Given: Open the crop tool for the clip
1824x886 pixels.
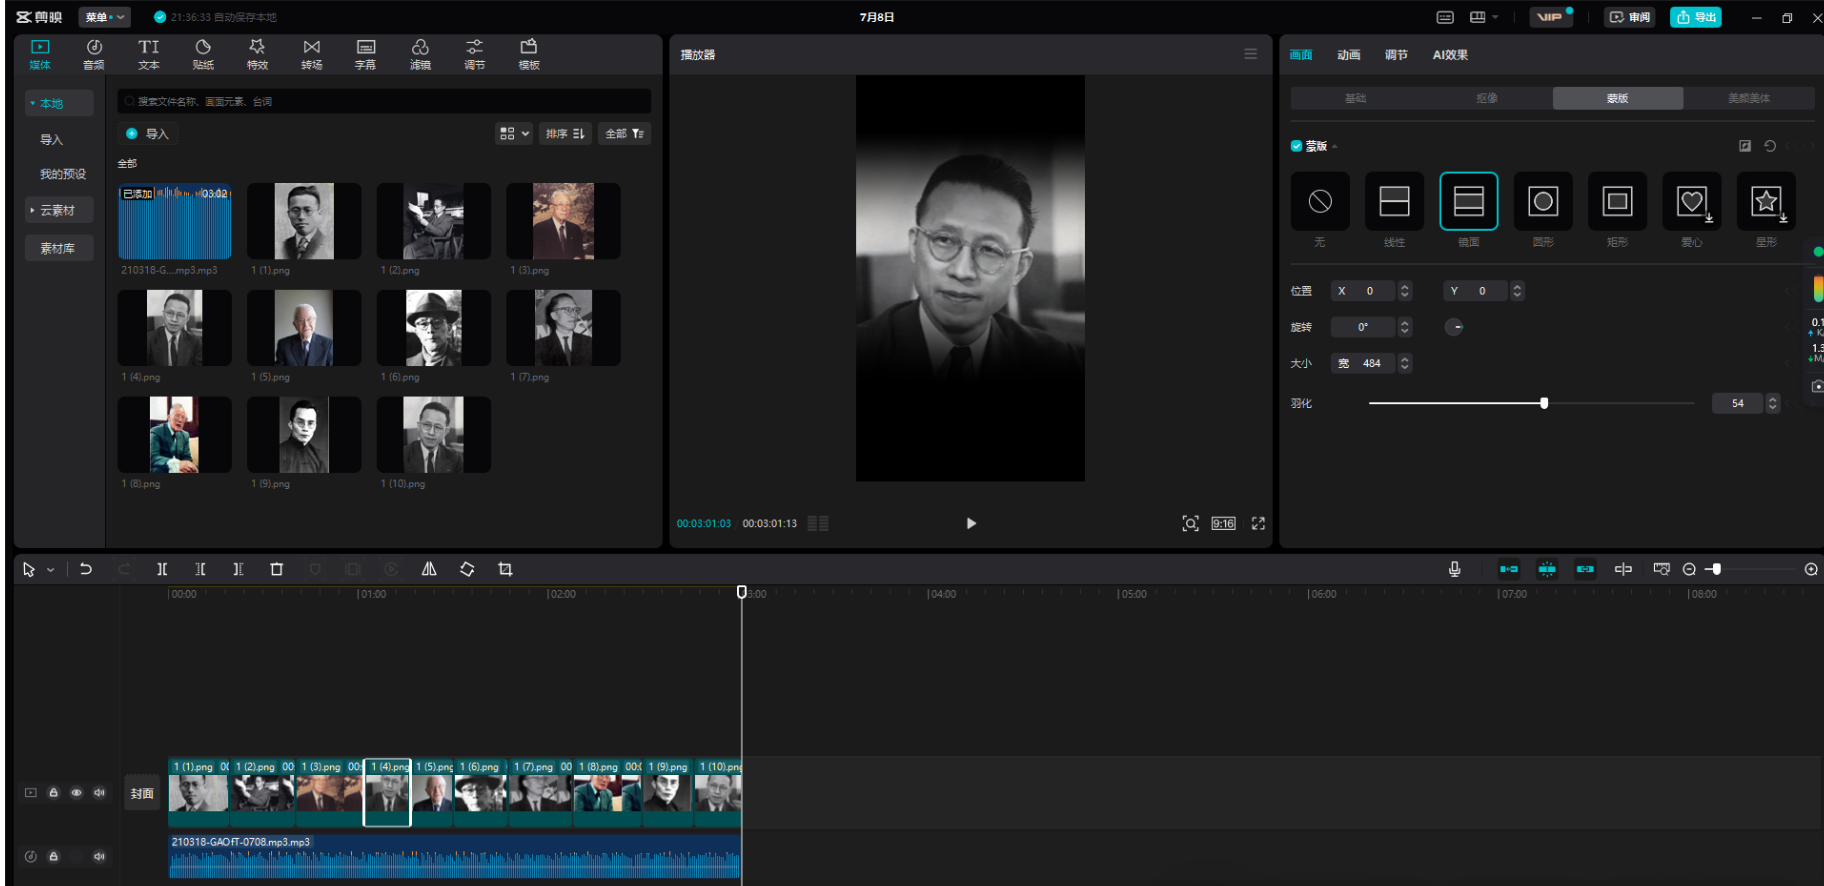Looking at the screenshot, I should (505, 569).
